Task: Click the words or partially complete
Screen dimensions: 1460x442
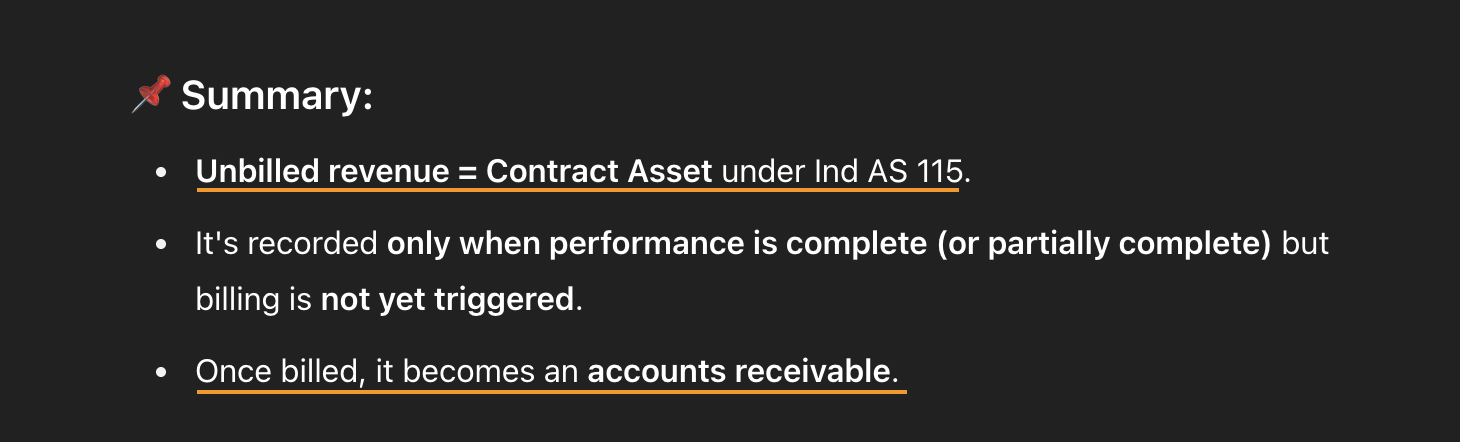Action: [x=1105, y=244]
